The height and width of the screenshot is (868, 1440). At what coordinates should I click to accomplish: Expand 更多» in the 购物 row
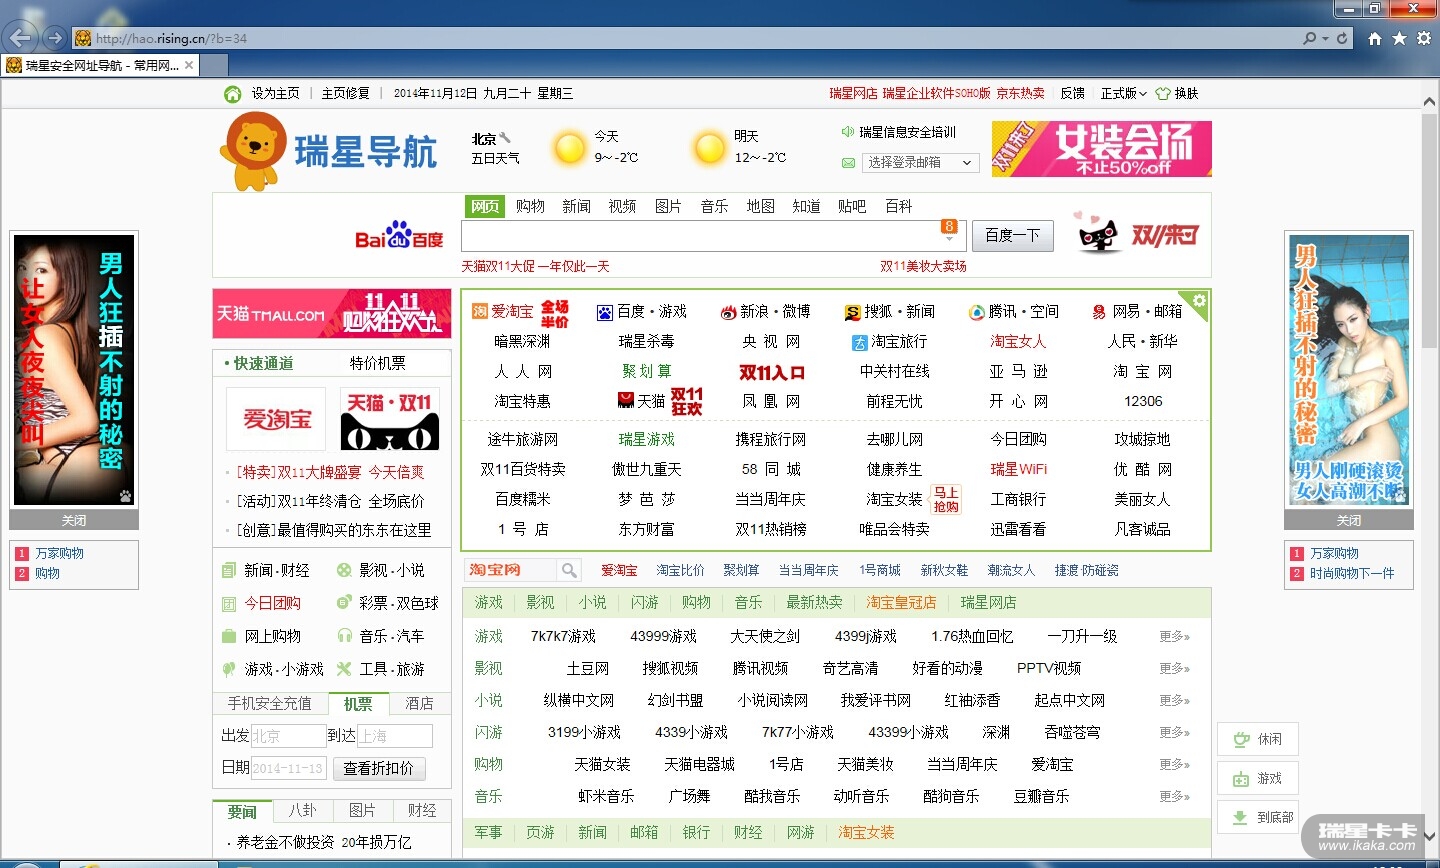(x=1174, y=764)
